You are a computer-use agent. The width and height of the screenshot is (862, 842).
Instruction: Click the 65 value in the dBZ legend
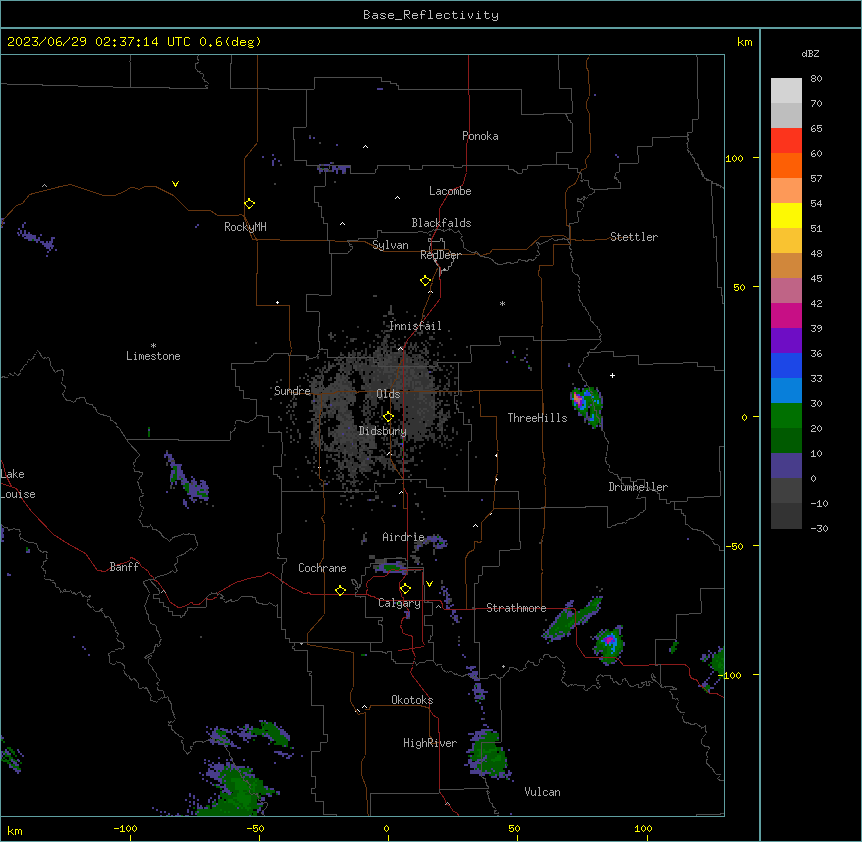point(816,129)
